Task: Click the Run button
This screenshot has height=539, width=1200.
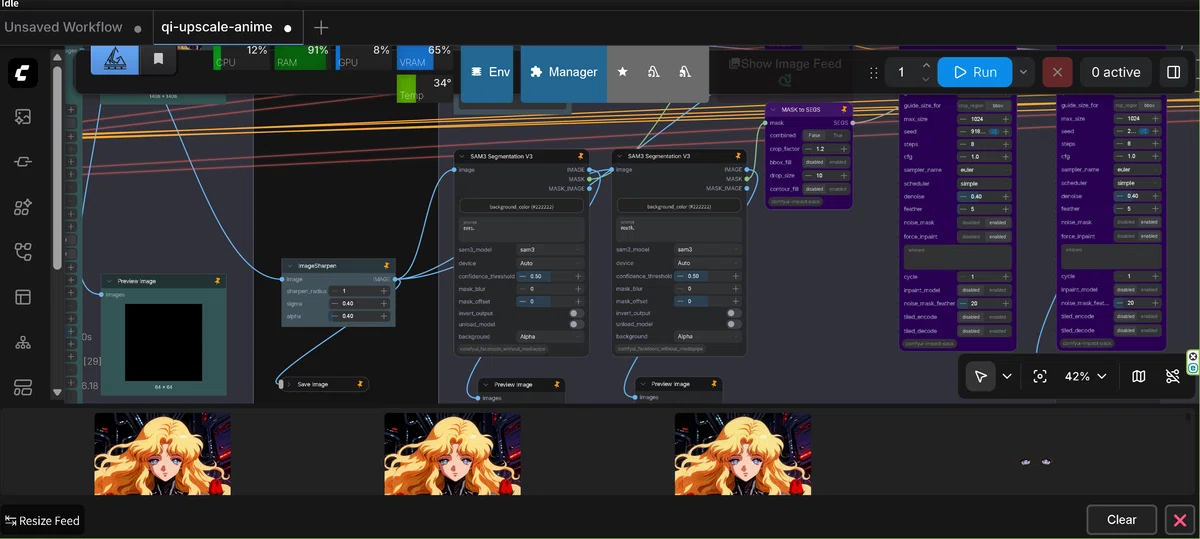Action: (x=974, y=72)
